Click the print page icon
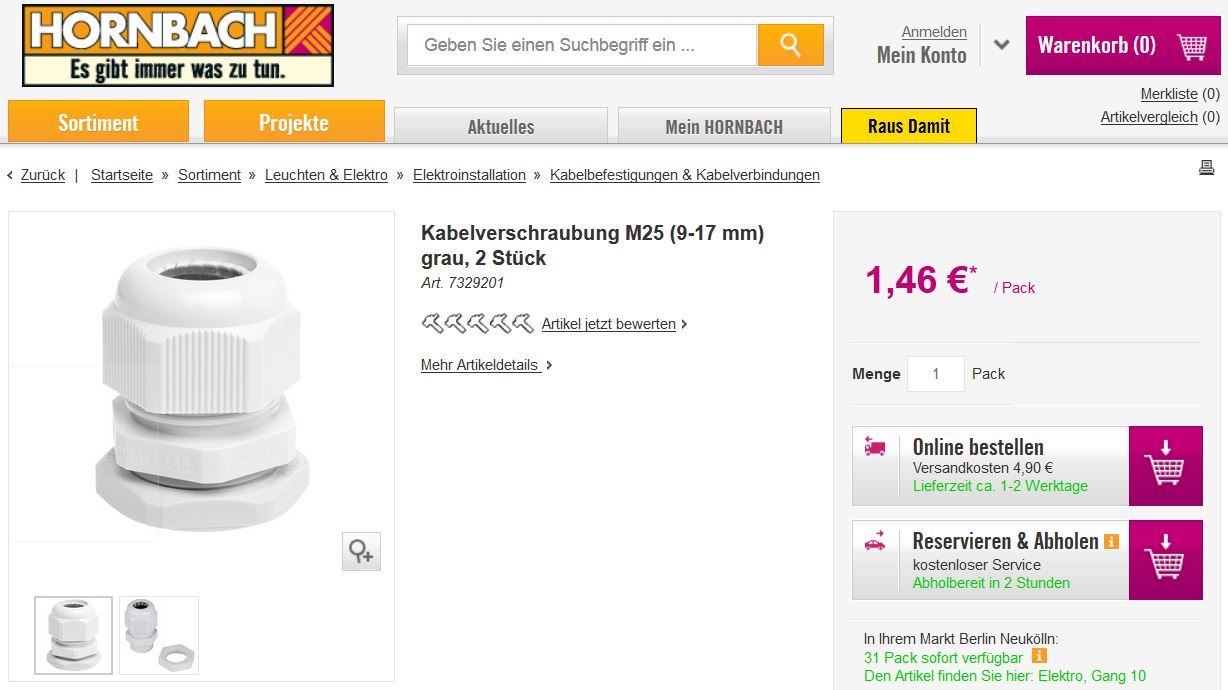The image size is (1228, 690). coord(1206,168)
